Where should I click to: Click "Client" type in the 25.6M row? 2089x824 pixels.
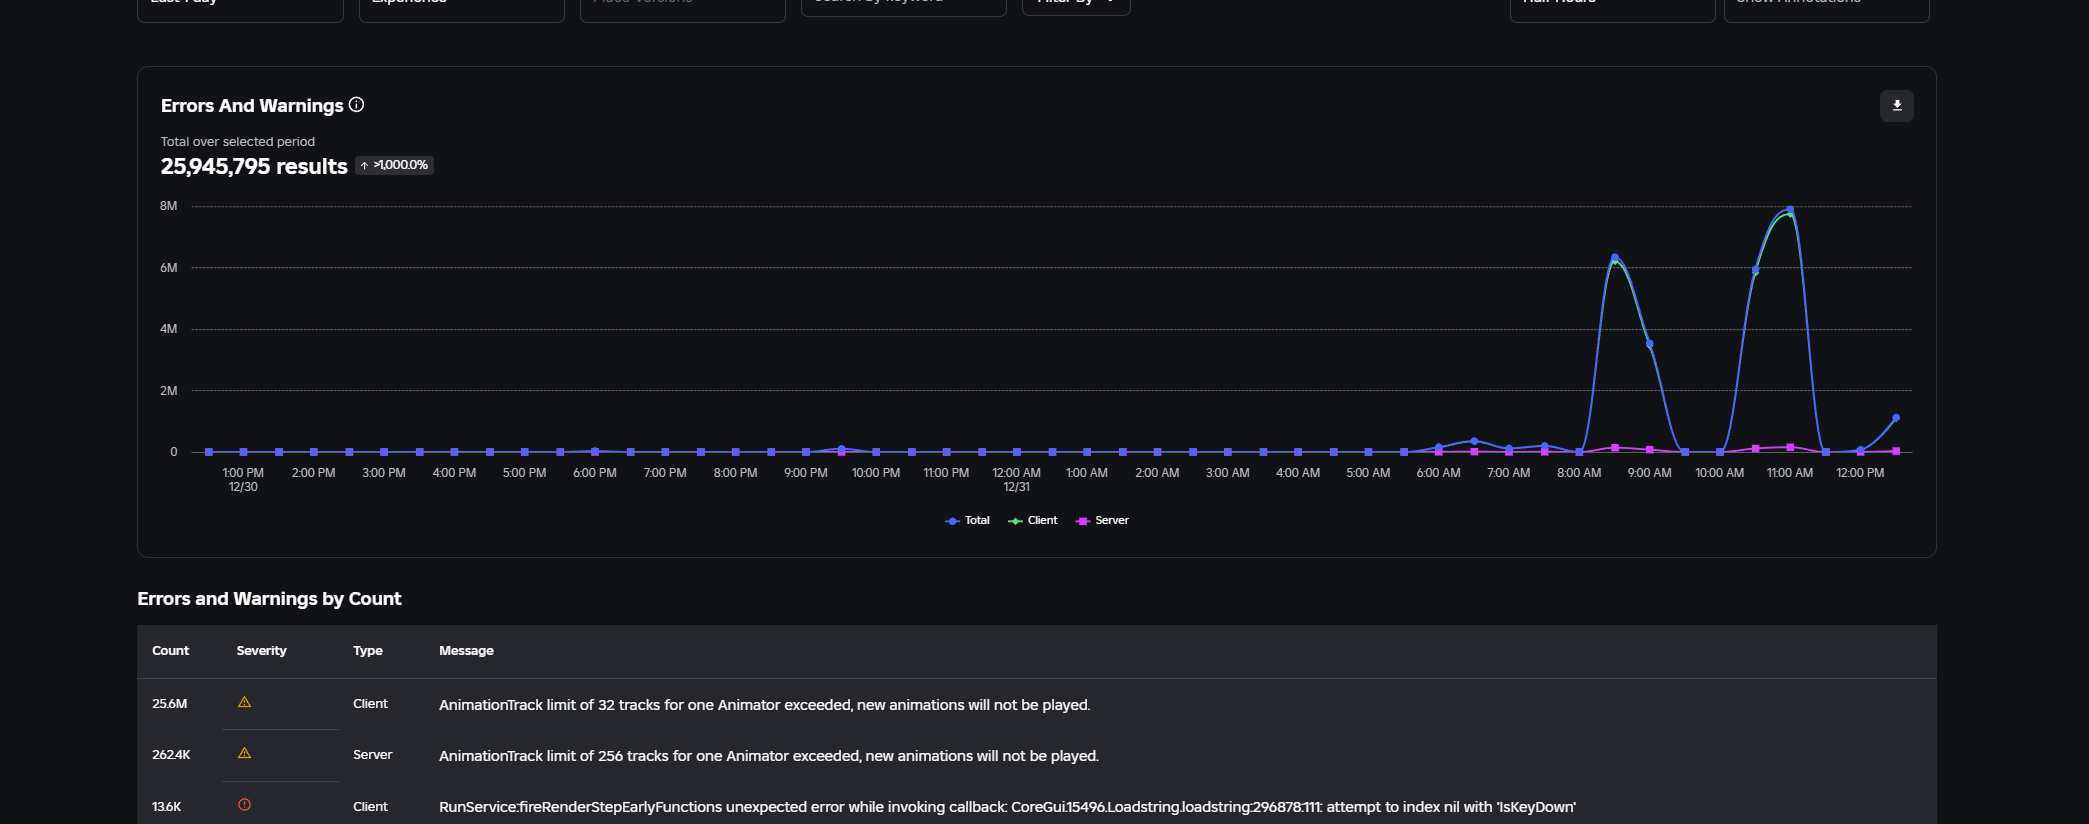click(x=370, y=704)
